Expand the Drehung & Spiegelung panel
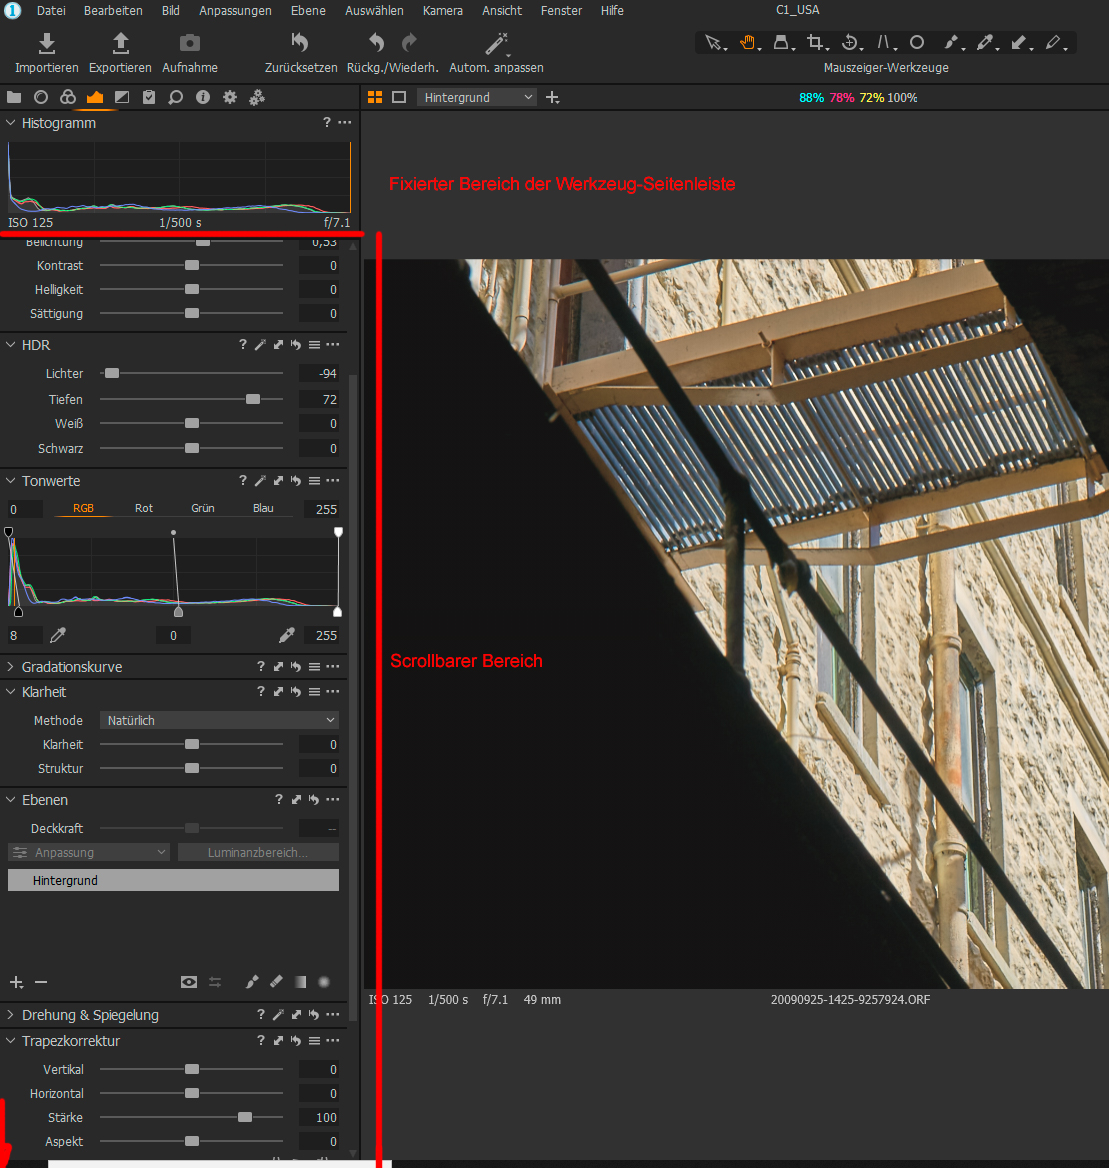Viewport: 1109px width, 1168px height. click(x=10, y=1015)
